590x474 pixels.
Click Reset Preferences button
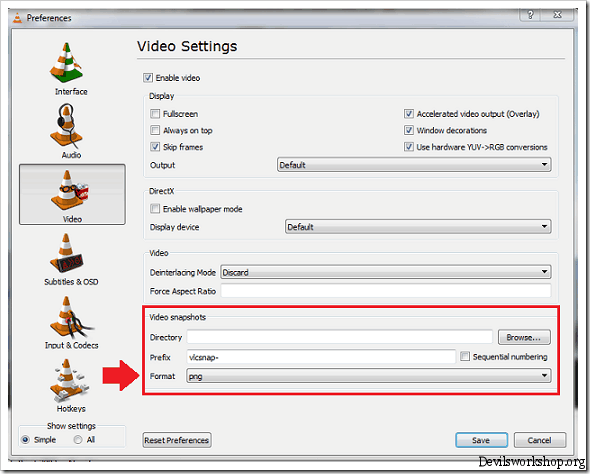pyautogui.click(x=177, y=440)
